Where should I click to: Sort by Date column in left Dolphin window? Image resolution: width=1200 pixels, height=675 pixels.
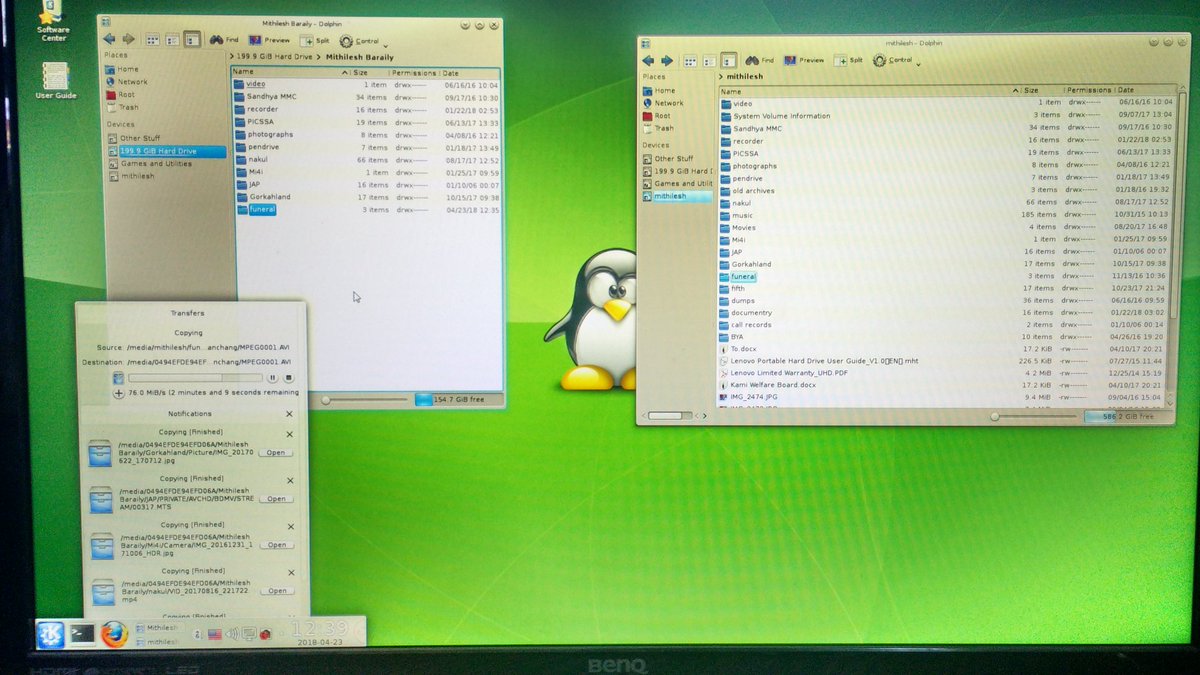click(470, 73)
